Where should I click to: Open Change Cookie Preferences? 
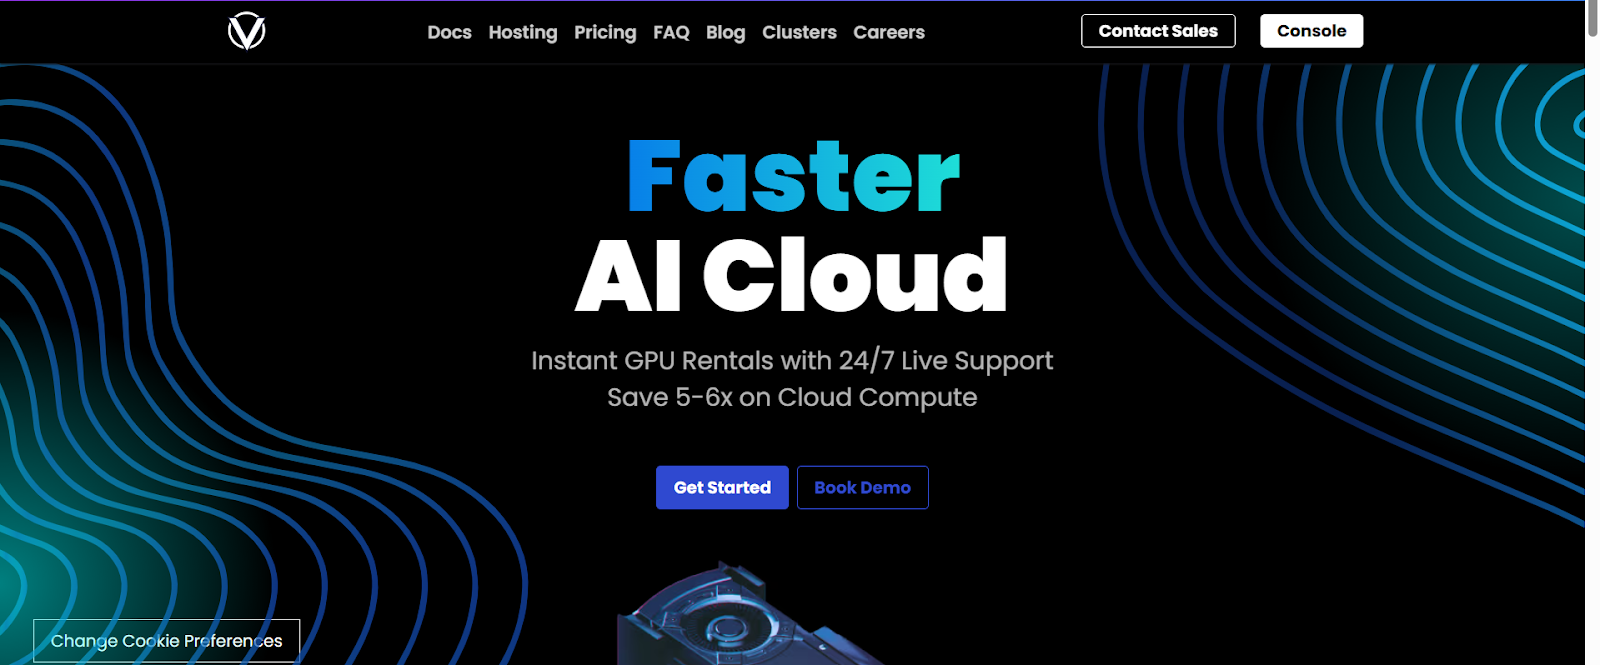pyautogui.click(x=166, y=641)
